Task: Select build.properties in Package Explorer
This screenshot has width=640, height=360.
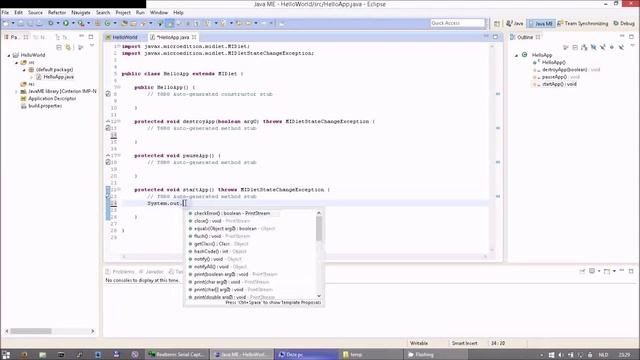Action: [x=41, y=106]
